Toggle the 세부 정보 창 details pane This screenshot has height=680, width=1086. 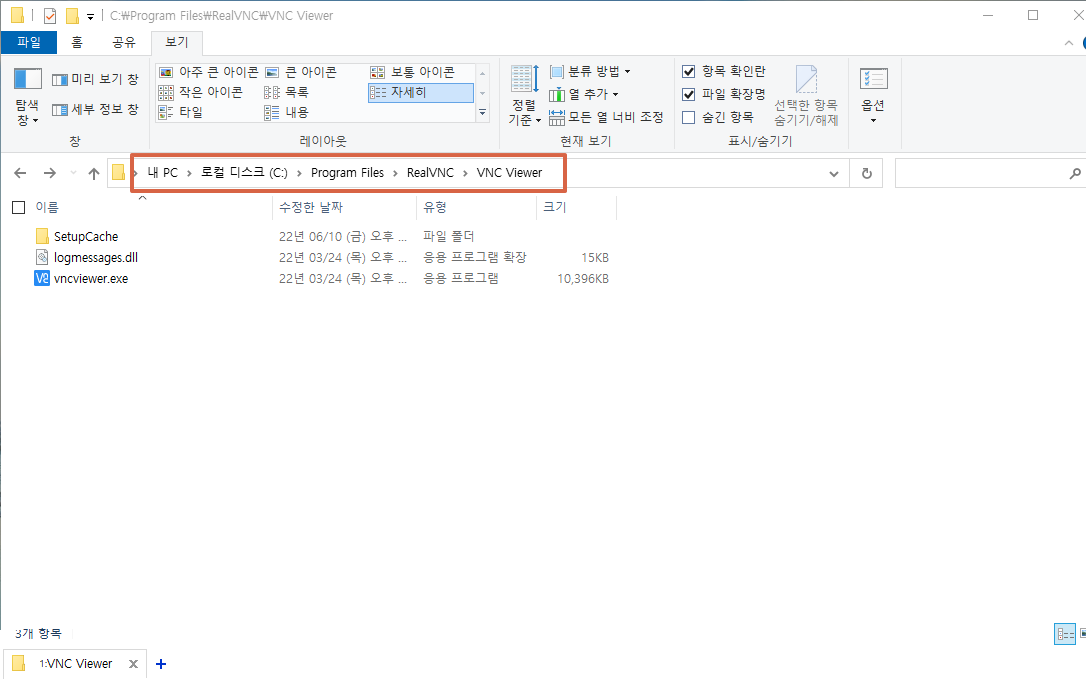(96, 109)
